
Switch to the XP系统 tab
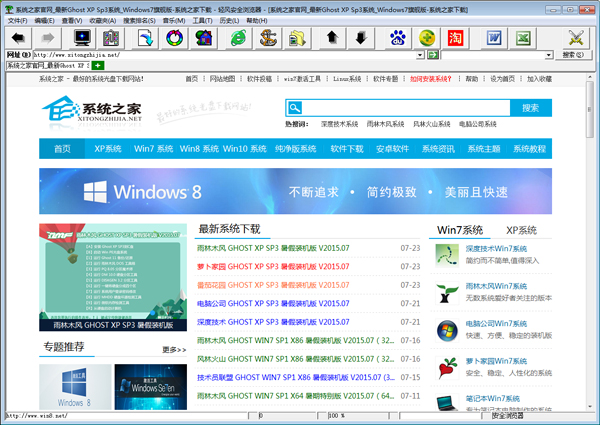(x=520, y=230)
